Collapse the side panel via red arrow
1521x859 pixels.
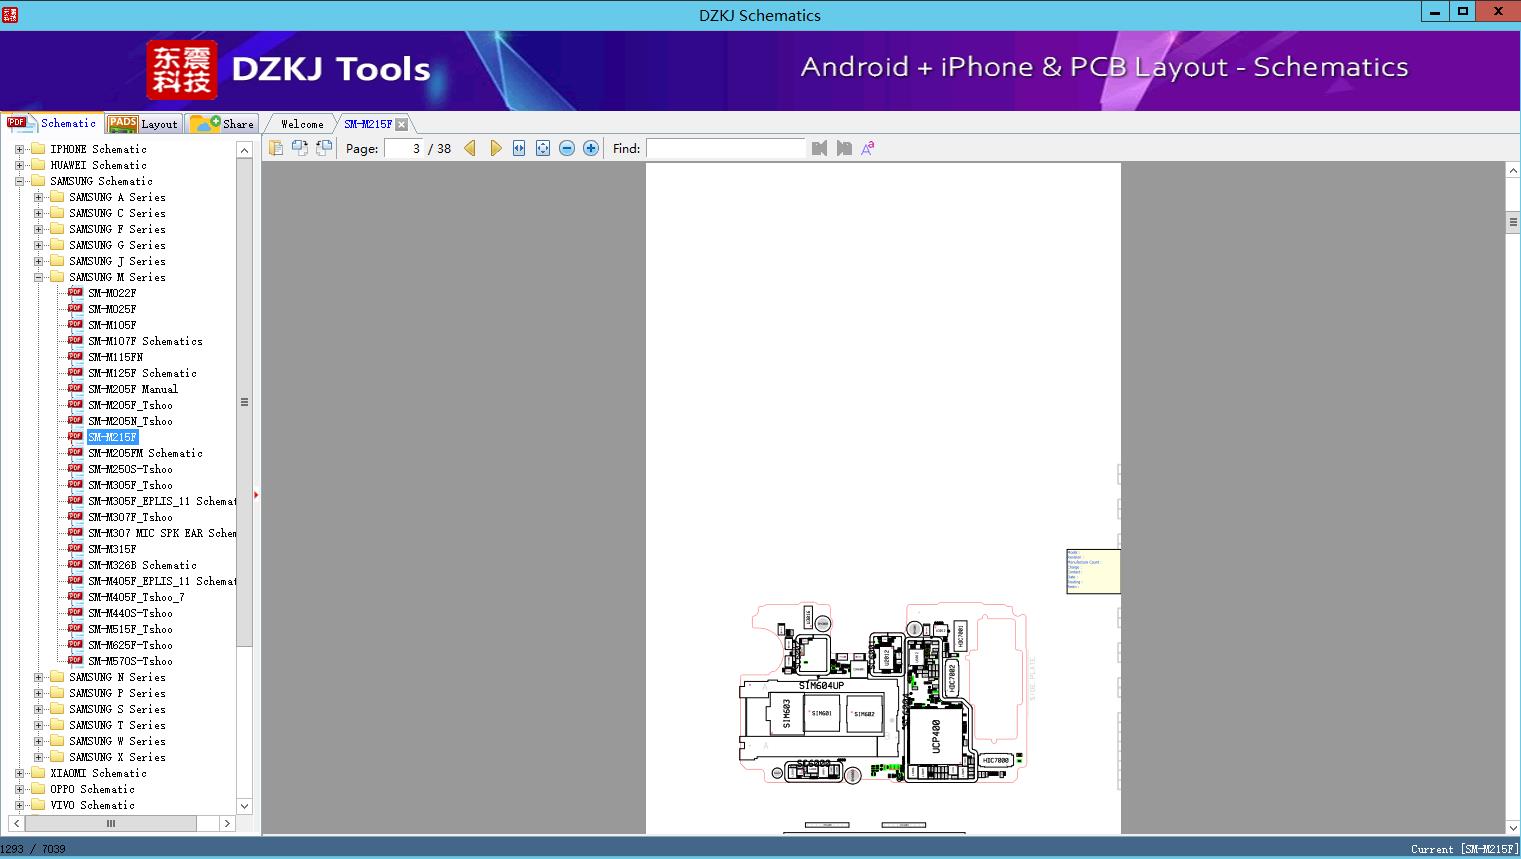click(256, 494)
